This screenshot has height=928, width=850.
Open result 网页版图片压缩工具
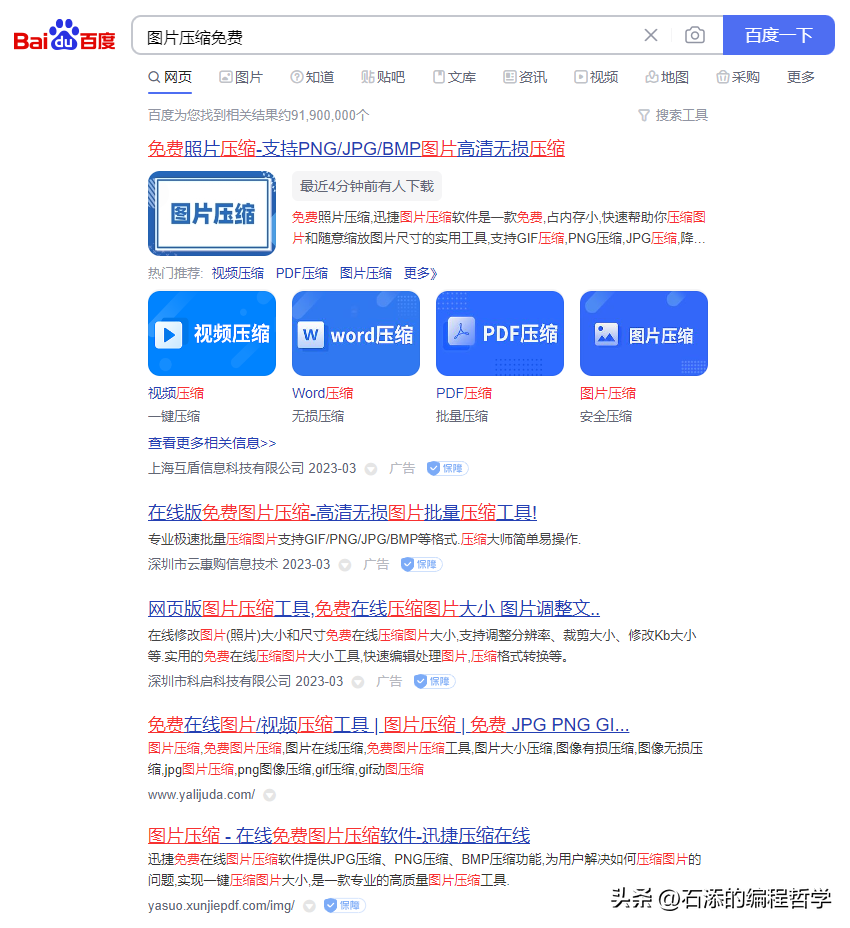pos(374,608)
